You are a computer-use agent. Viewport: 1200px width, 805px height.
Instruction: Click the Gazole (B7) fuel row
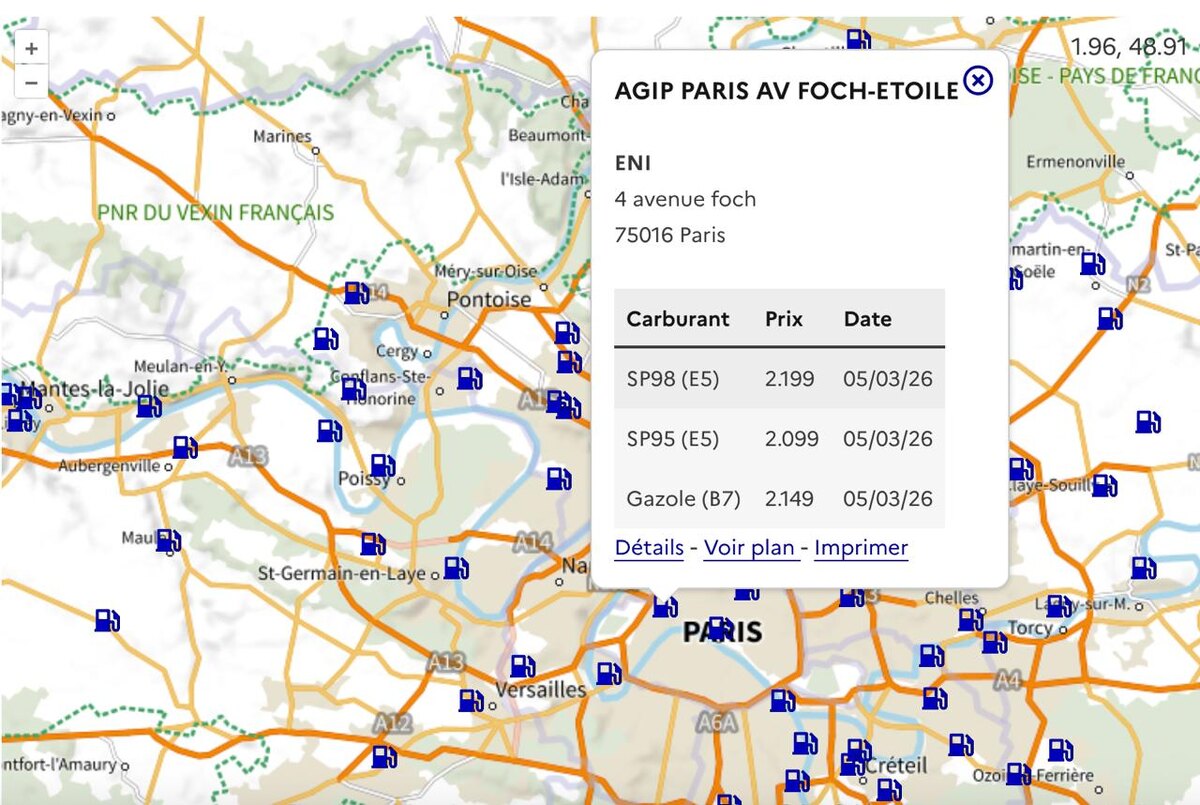tap(779, 498)
